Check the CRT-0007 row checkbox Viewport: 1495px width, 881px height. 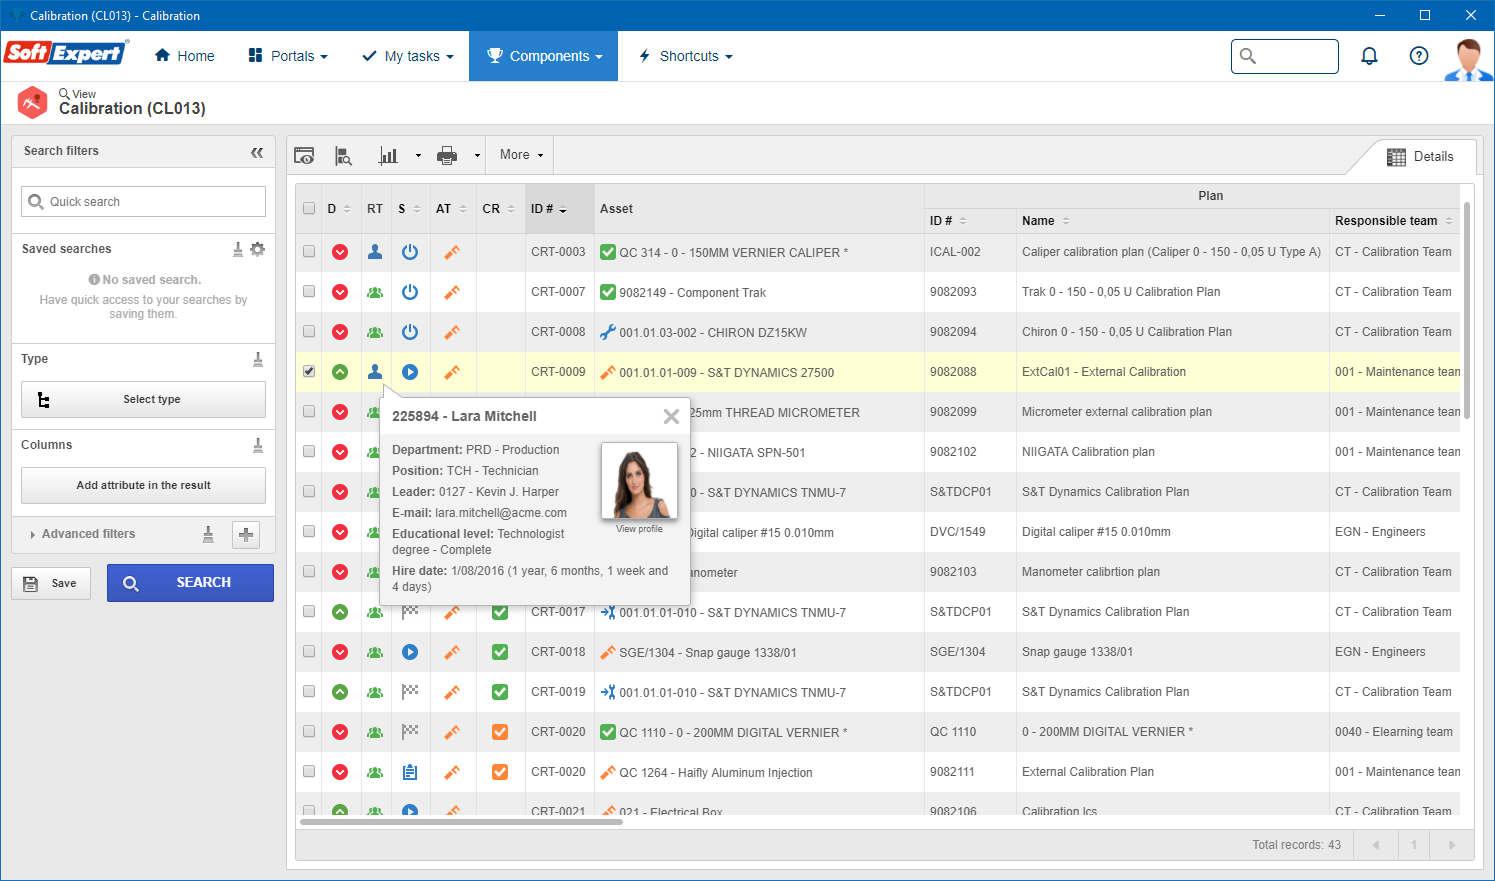[309, 292]
